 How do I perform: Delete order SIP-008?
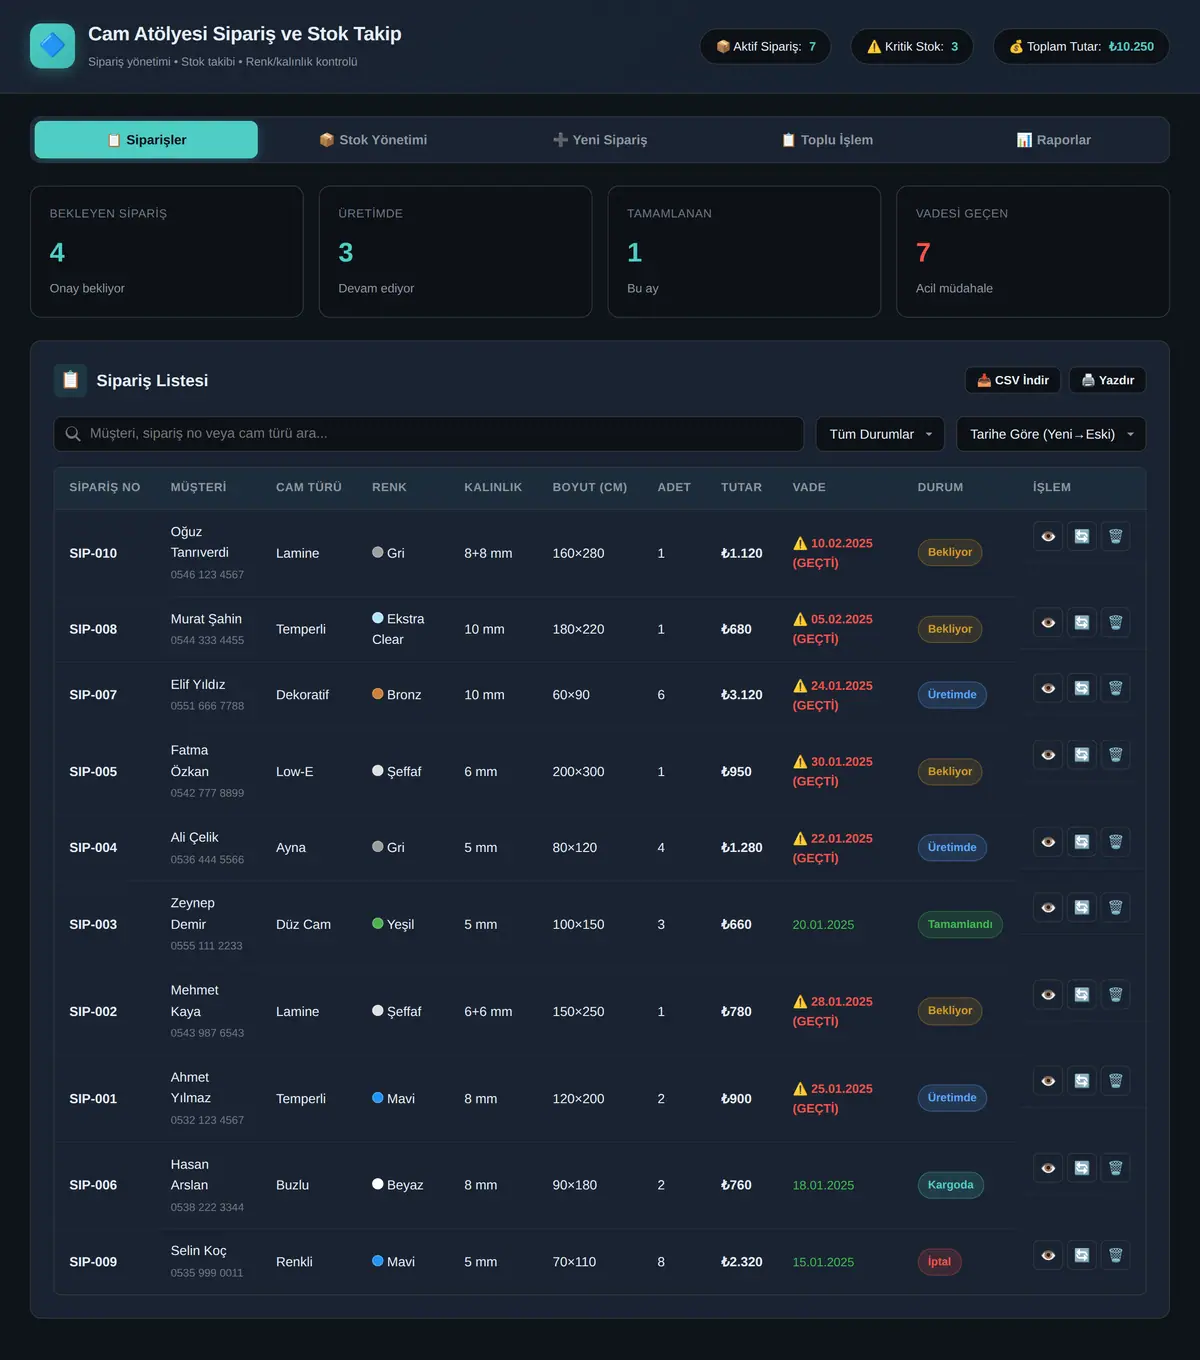(1116, 623)
